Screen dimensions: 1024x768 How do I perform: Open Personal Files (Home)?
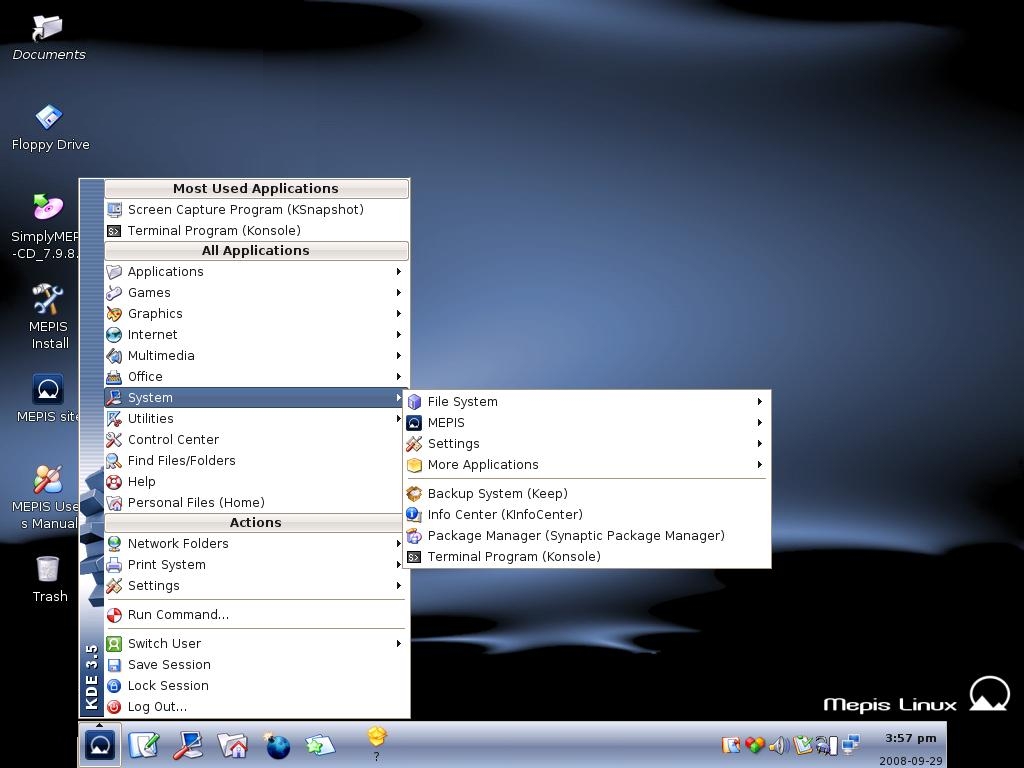click(254, 502)
